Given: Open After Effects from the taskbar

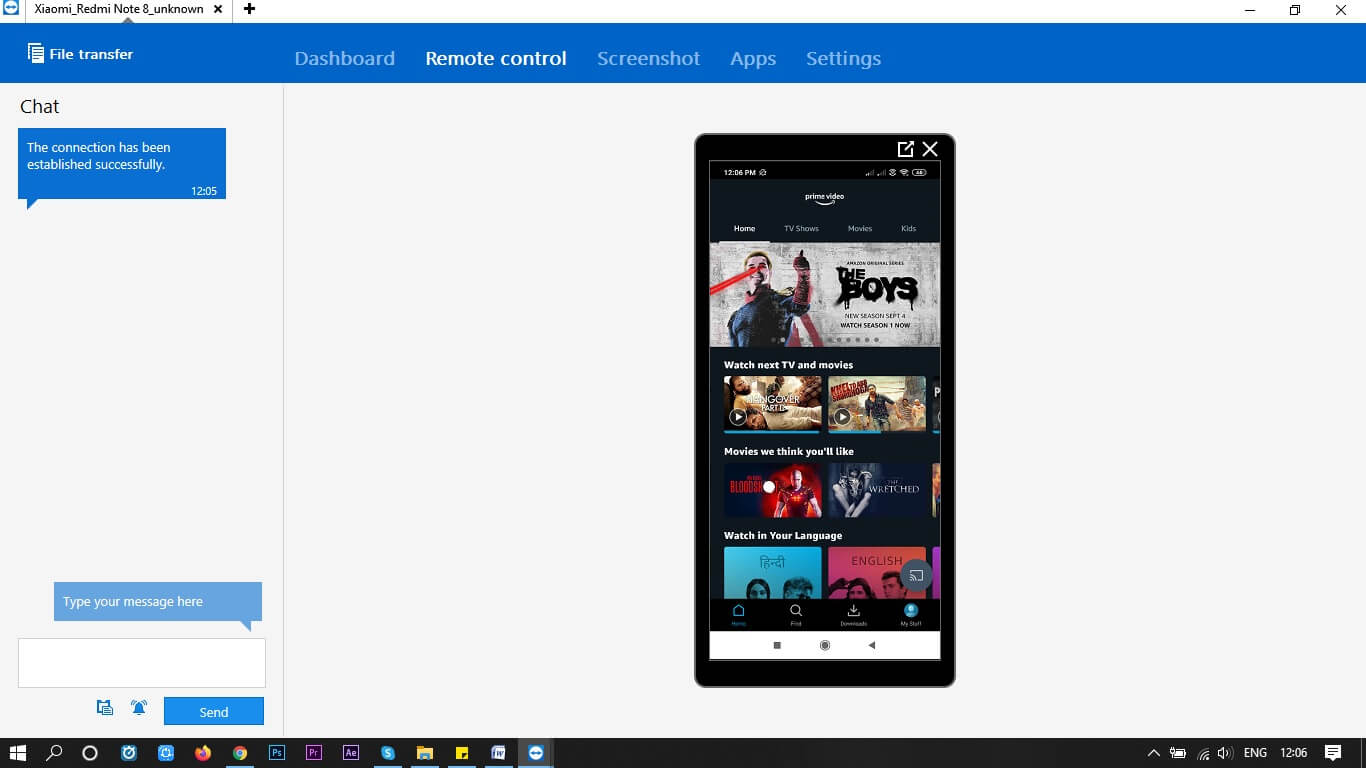Looking at the screenshot, I should (x=351, y=753).
